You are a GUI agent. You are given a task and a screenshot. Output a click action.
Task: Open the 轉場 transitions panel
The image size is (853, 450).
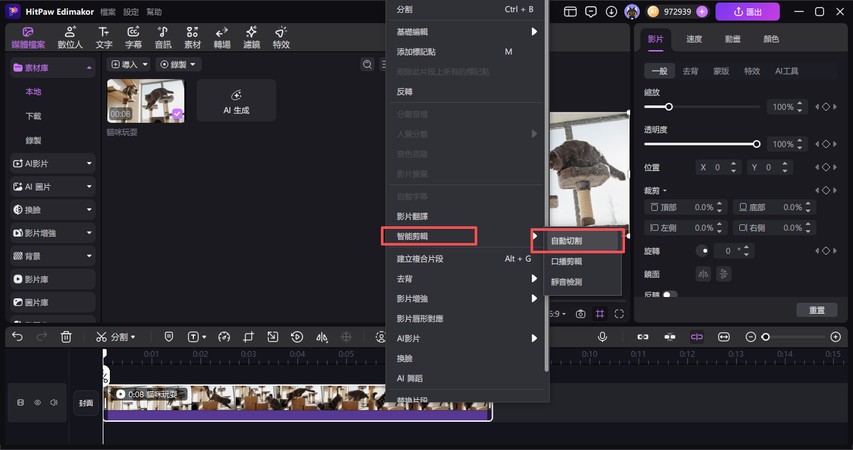[x=221, y=38]
